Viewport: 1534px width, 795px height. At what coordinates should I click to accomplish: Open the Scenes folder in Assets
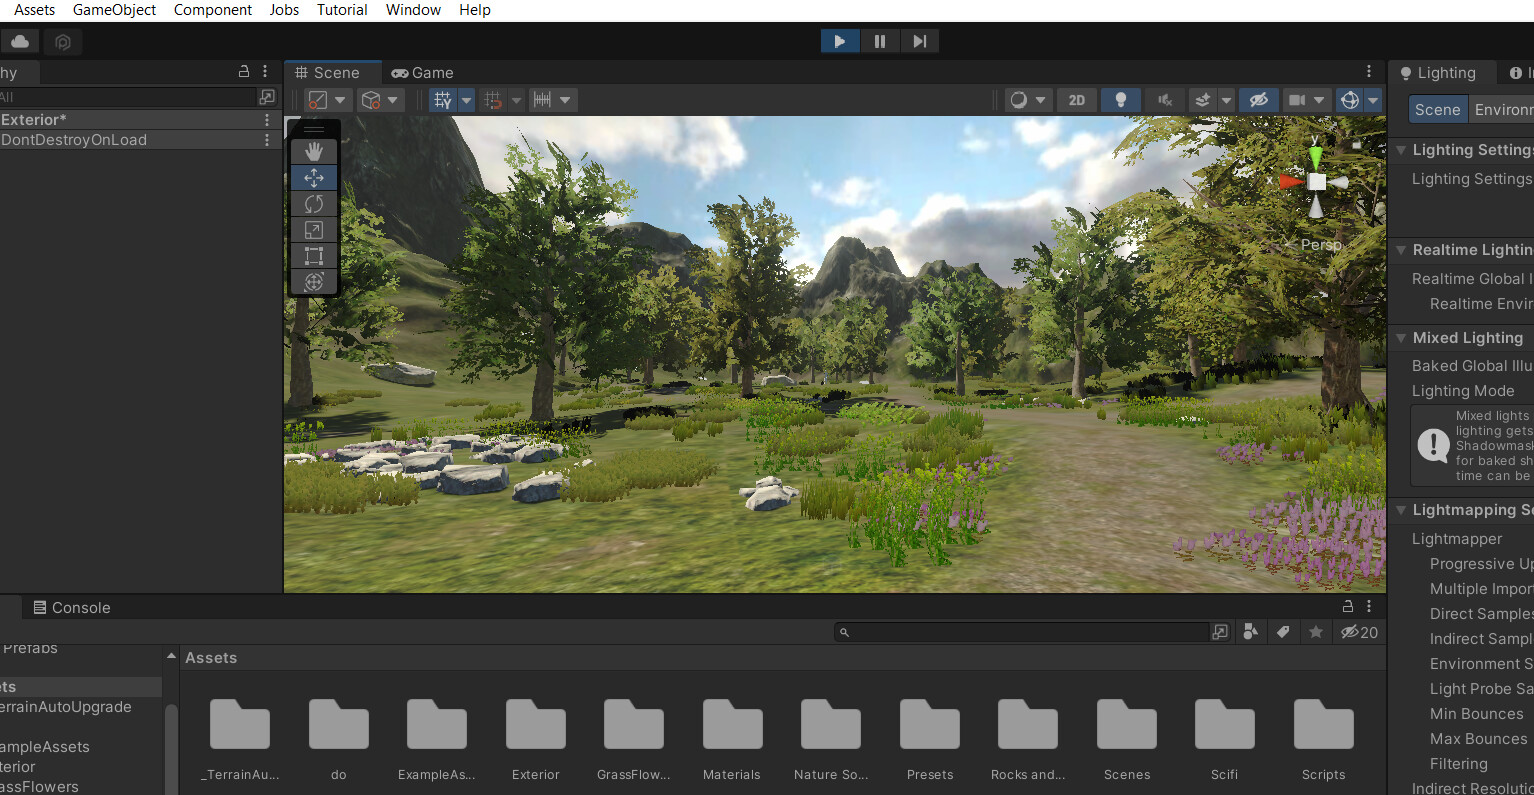1126,724
